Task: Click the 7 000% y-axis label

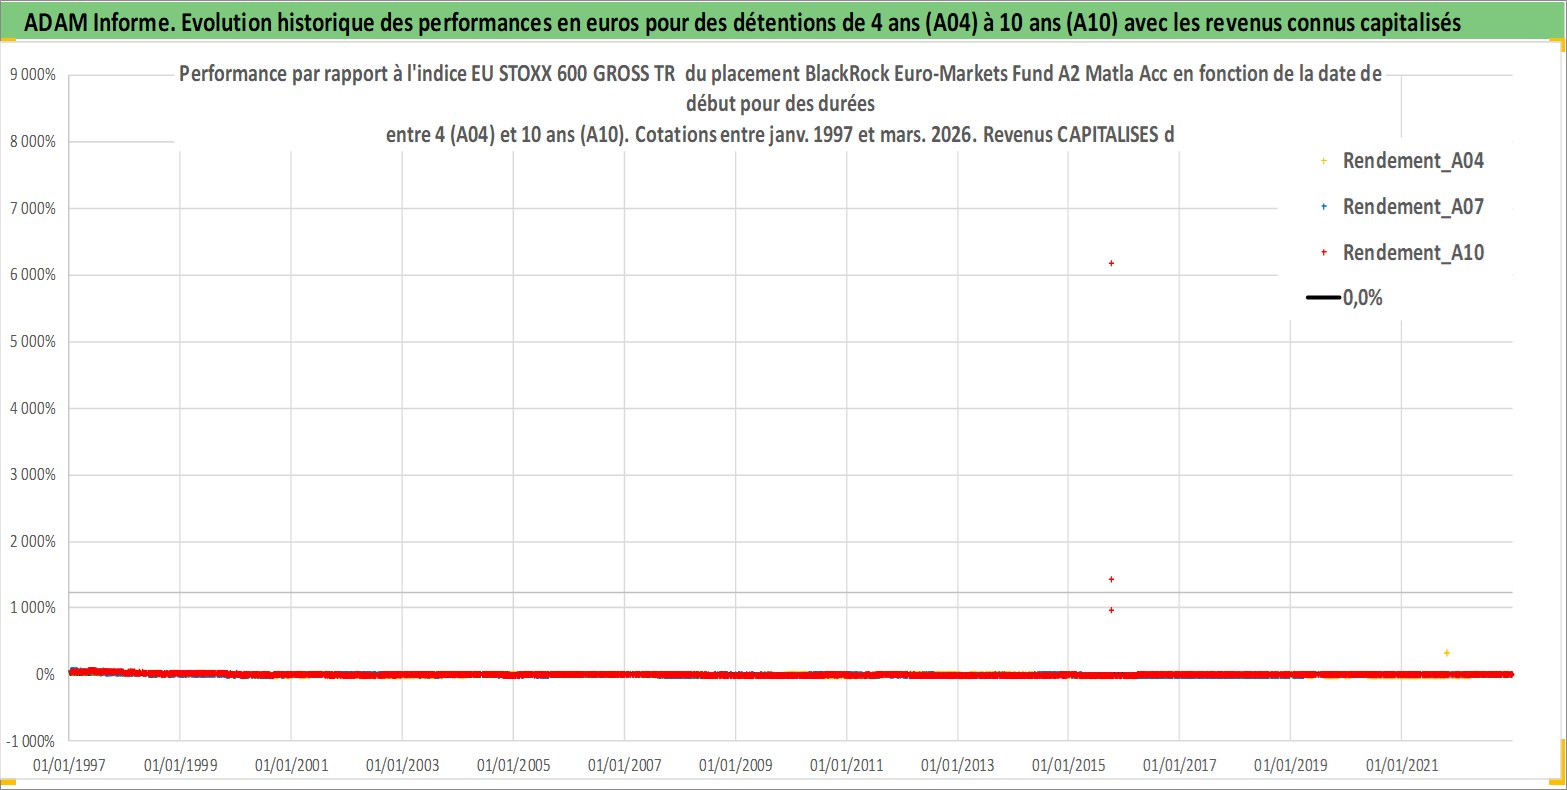Action: (31, 208)
